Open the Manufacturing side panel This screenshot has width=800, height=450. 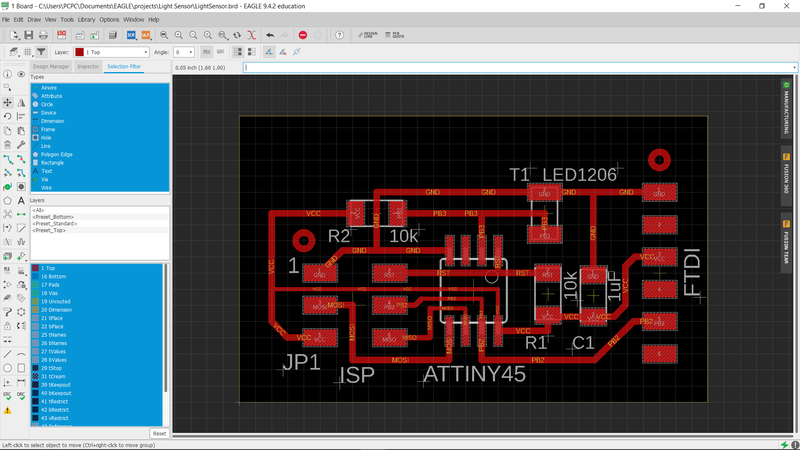[x=786, y=108]
